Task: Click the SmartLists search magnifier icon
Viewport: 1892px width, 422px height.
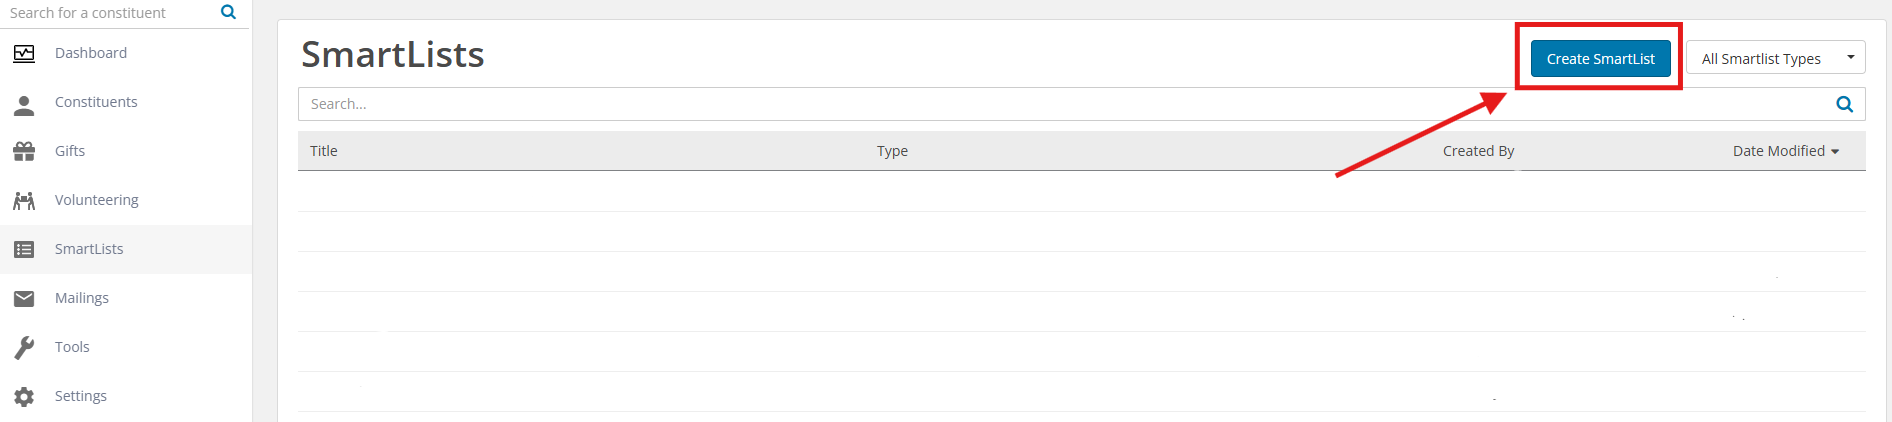Action: point(1845,104)
